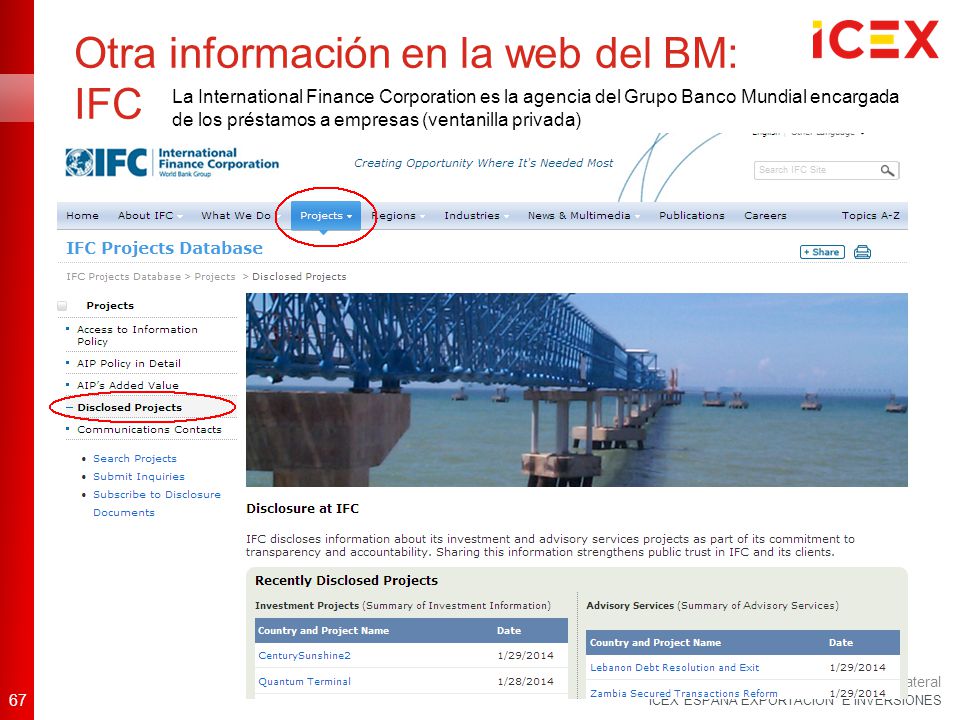Image resolution: width=960 pixels, height=720 pixels.
Task: Click Summary of Investment Information link
Action: (456, 606)
